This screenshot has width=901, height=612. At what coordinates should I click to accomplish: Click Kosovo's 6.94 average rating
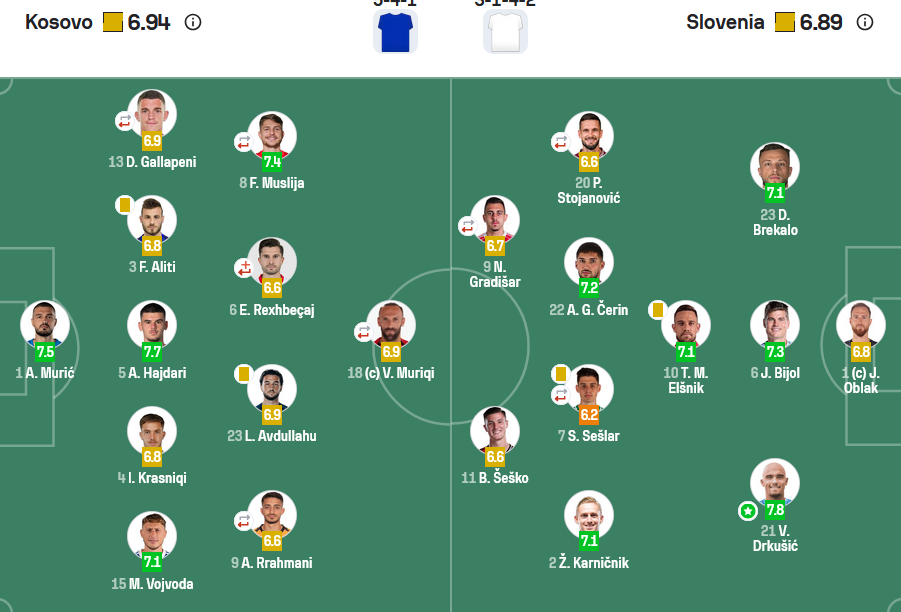pyautogui.click(x=149, y=22)
